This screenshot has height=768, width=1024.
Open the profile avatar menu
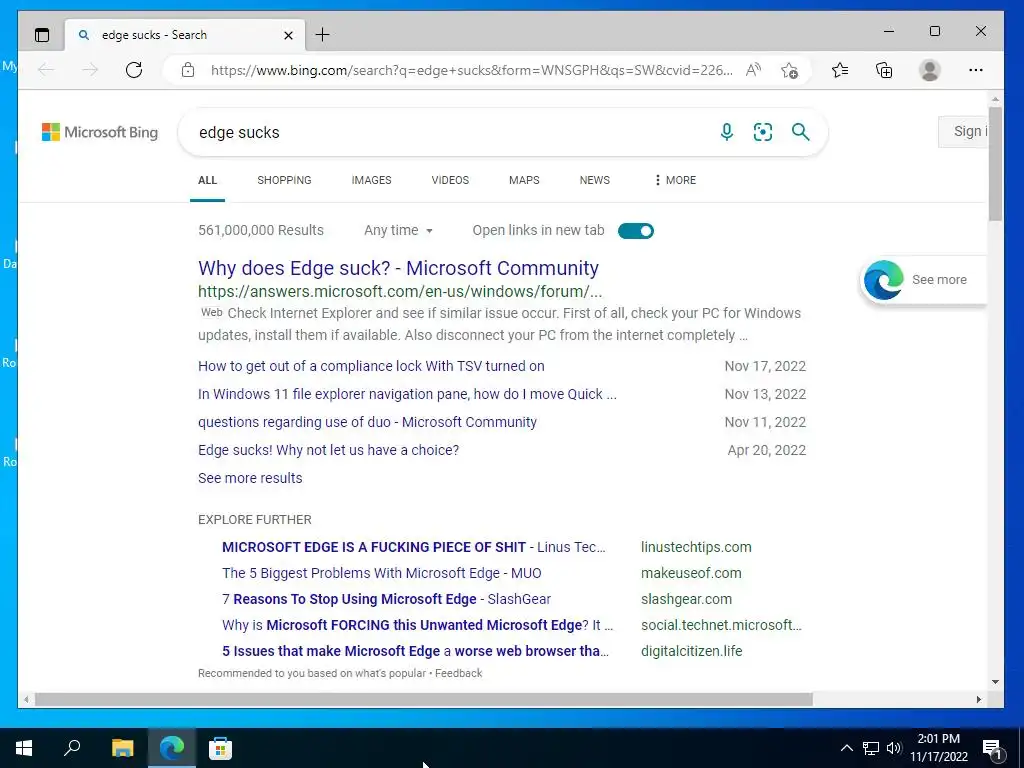click(929, 70)
